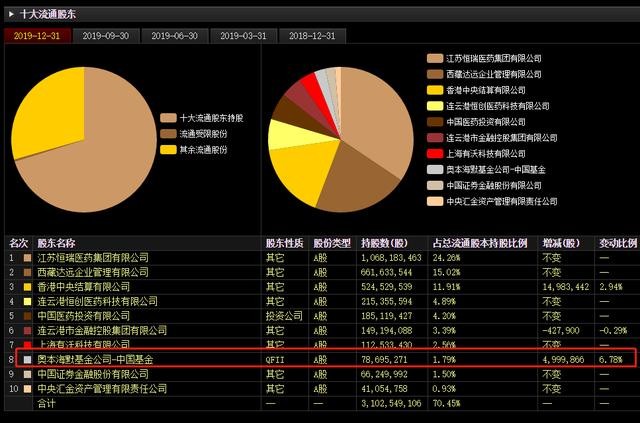Select table row 连云港市金融控股集团有限公司

pos(320,331)
